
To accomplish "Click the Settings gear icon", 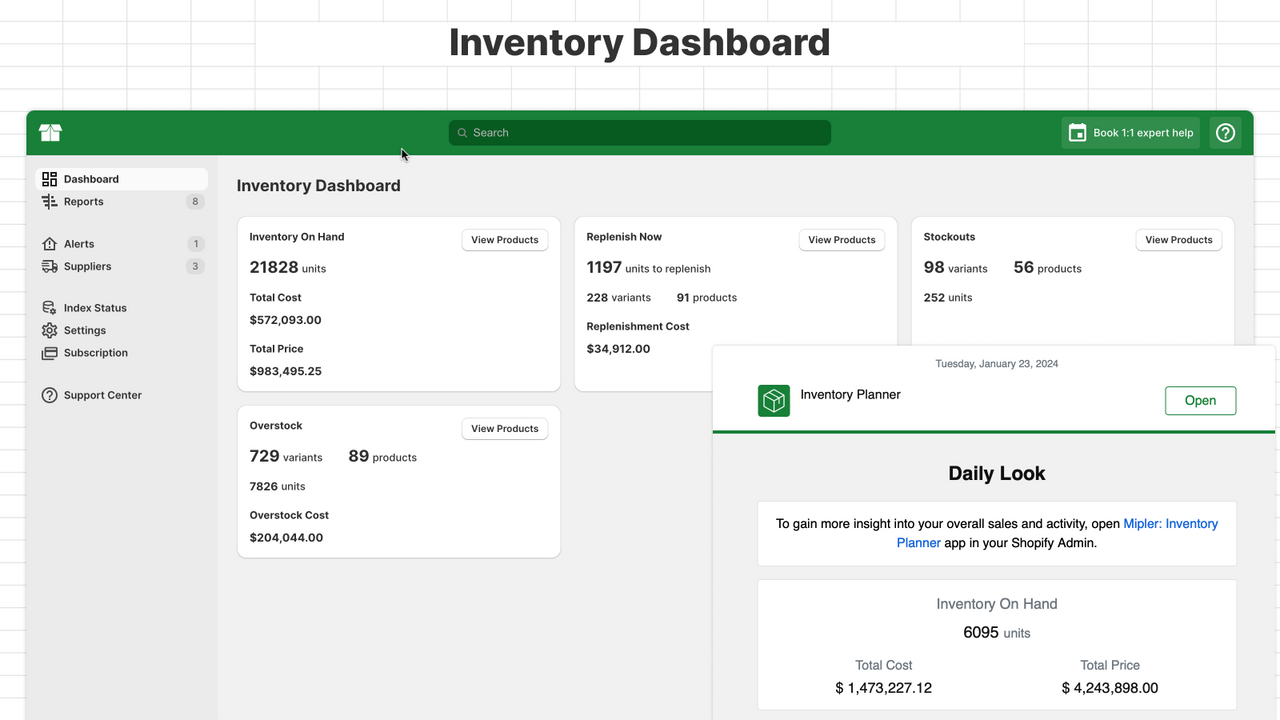I will point(49,331).
